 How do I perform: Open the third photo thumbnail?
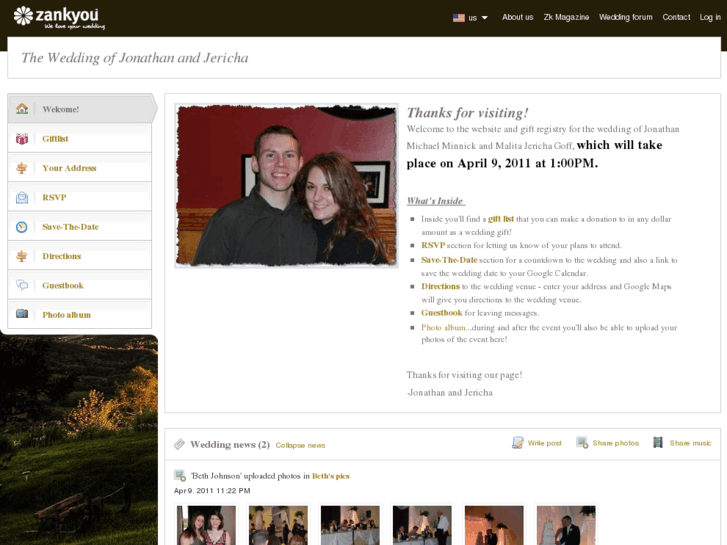click(350, 525)
